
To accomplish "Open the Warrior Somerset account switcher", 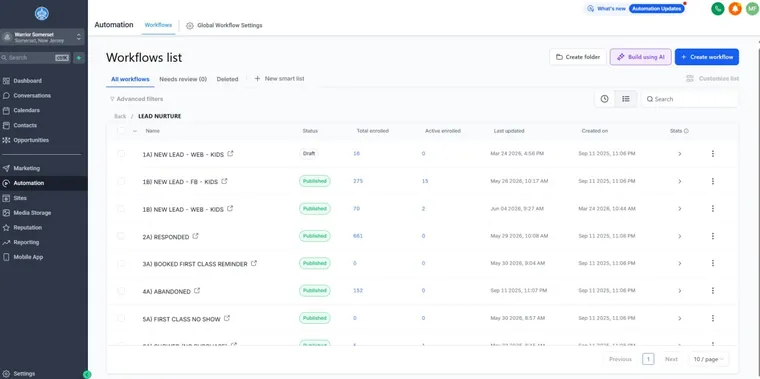I will click(42, 37).
